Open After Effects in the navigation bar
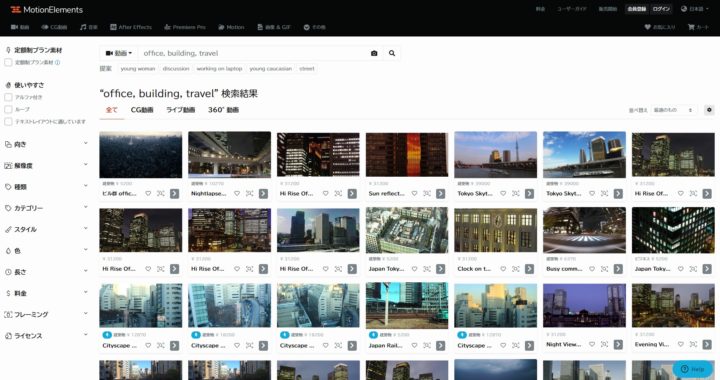Screen dimensions: 720x380 click(x=131, y=27)
